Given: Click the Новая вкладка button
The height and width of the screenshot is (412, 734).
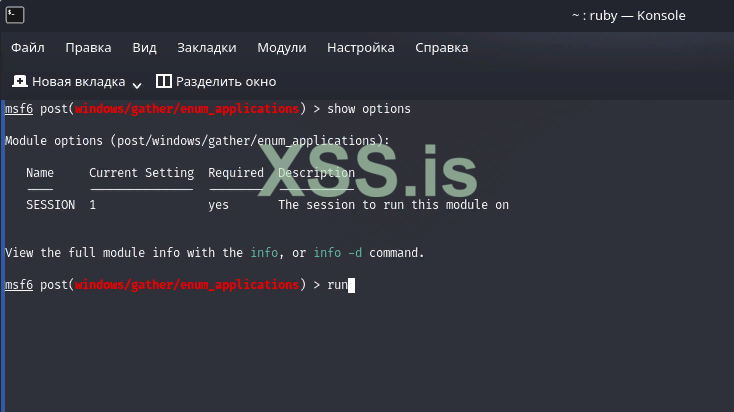Looking at the screenshot, I should tap(69, 82).
